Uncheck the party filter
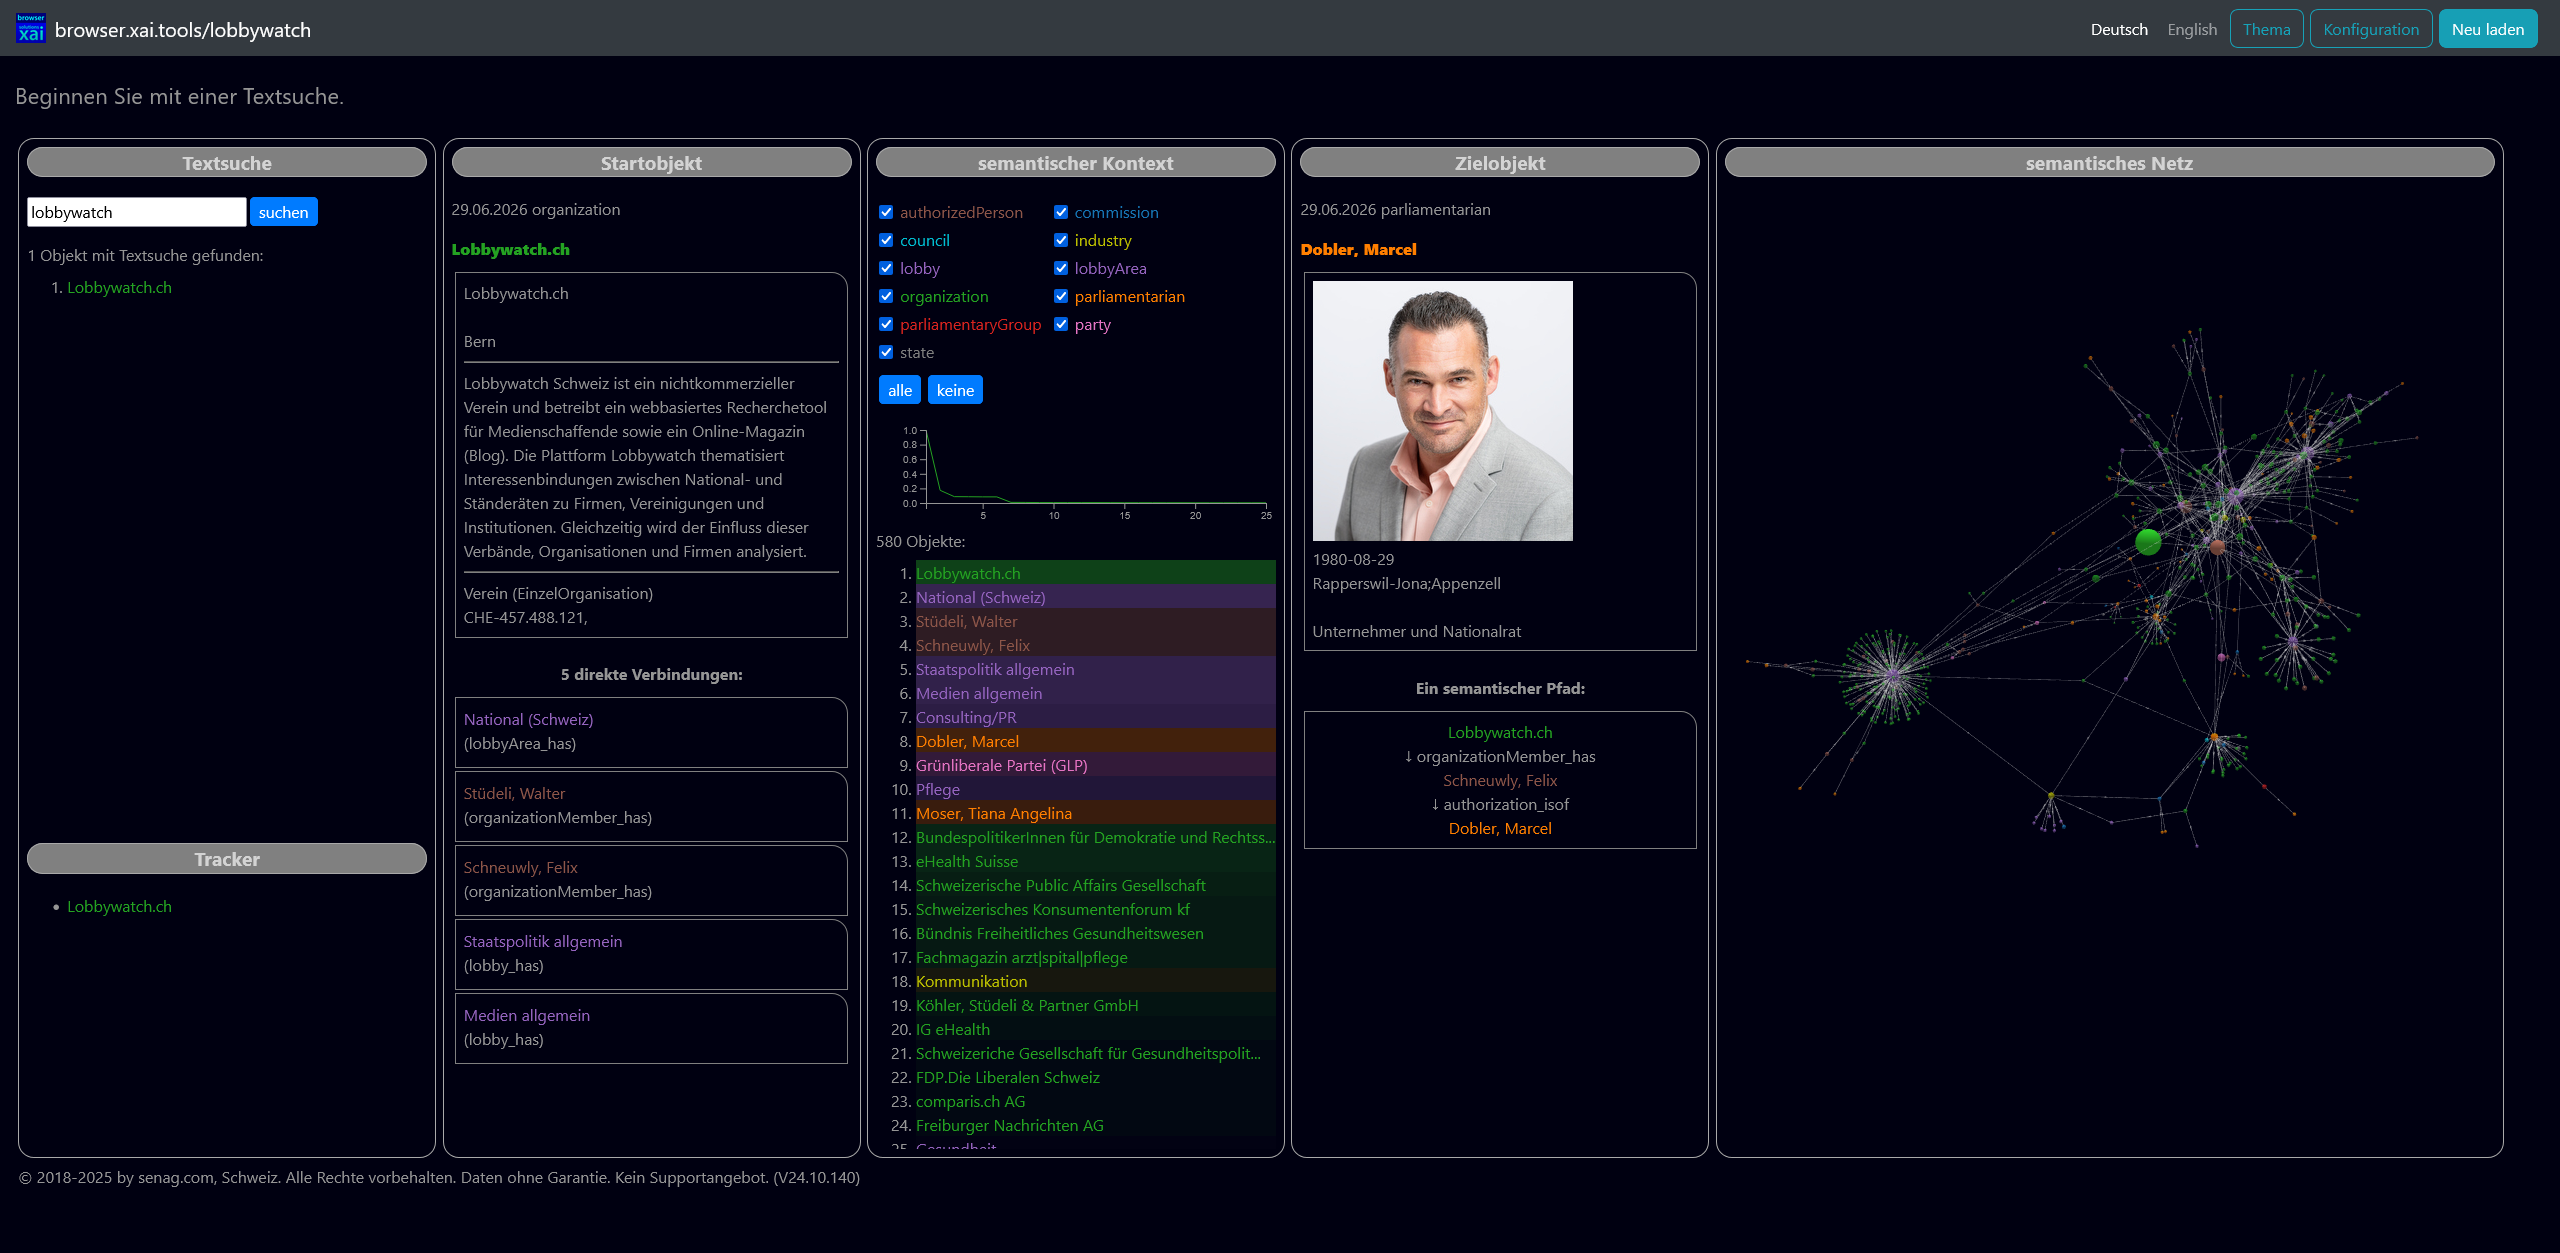The height and width of the screenshot is (1253, 2560). tap(1061, 324)
